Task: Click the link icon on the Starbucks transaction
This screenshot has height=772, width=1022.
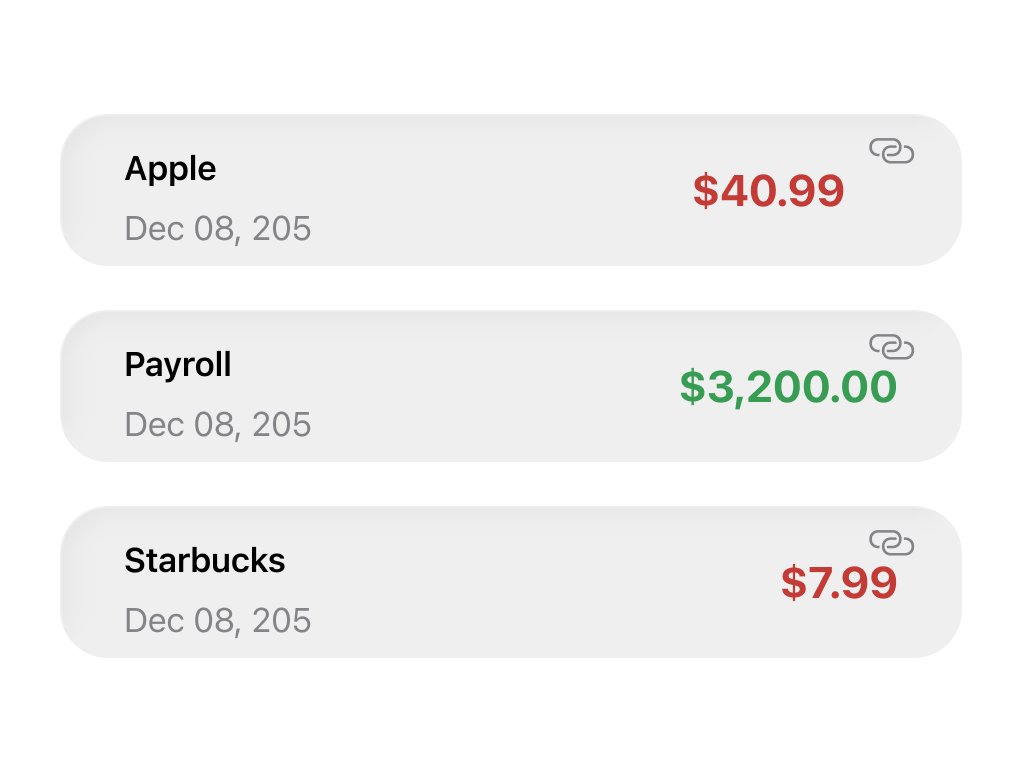Action: click(893, 544)
